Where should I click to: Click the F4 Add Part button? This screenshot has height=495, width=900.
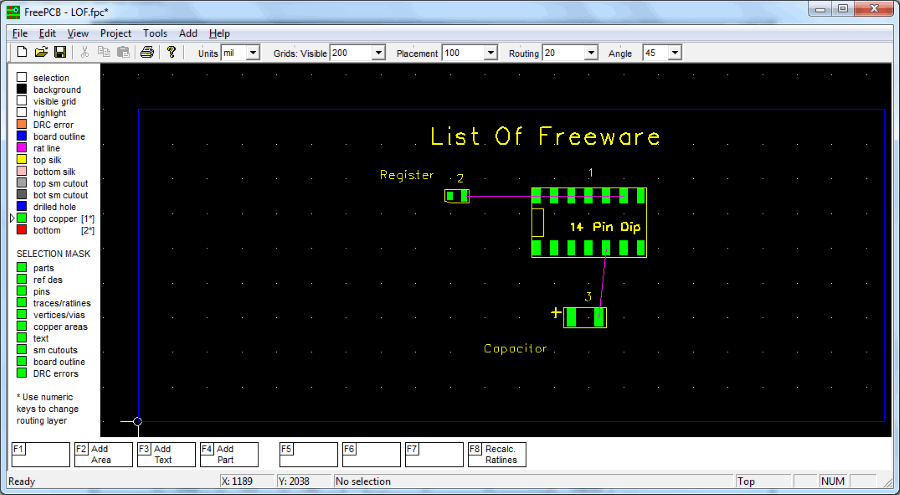[x=230, y=454]
